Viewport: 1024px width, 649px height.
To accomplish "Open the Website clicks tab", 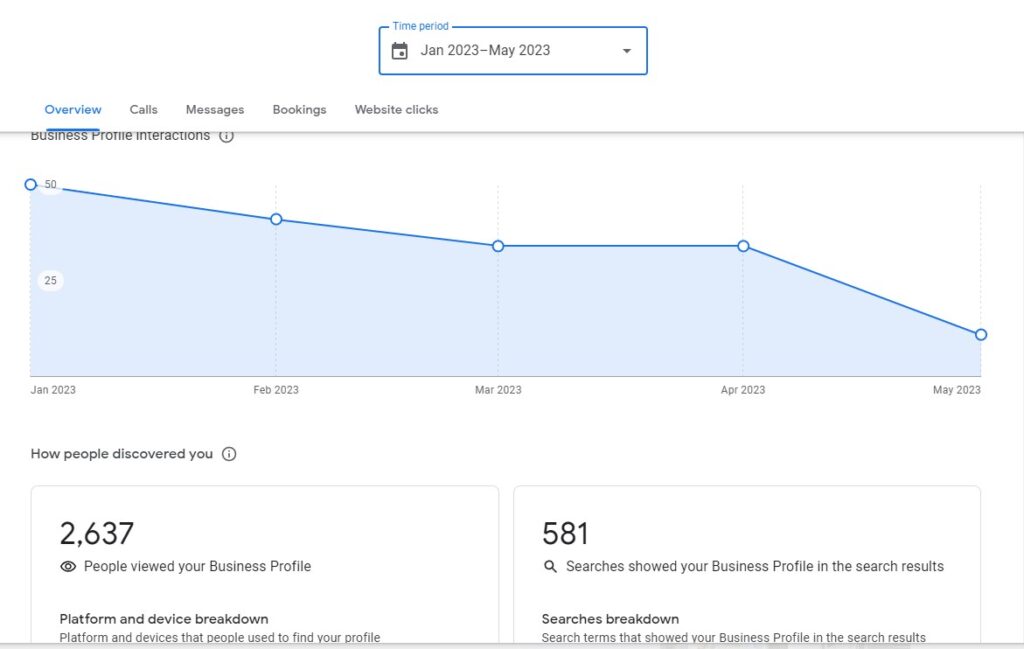I will [396, 110].
